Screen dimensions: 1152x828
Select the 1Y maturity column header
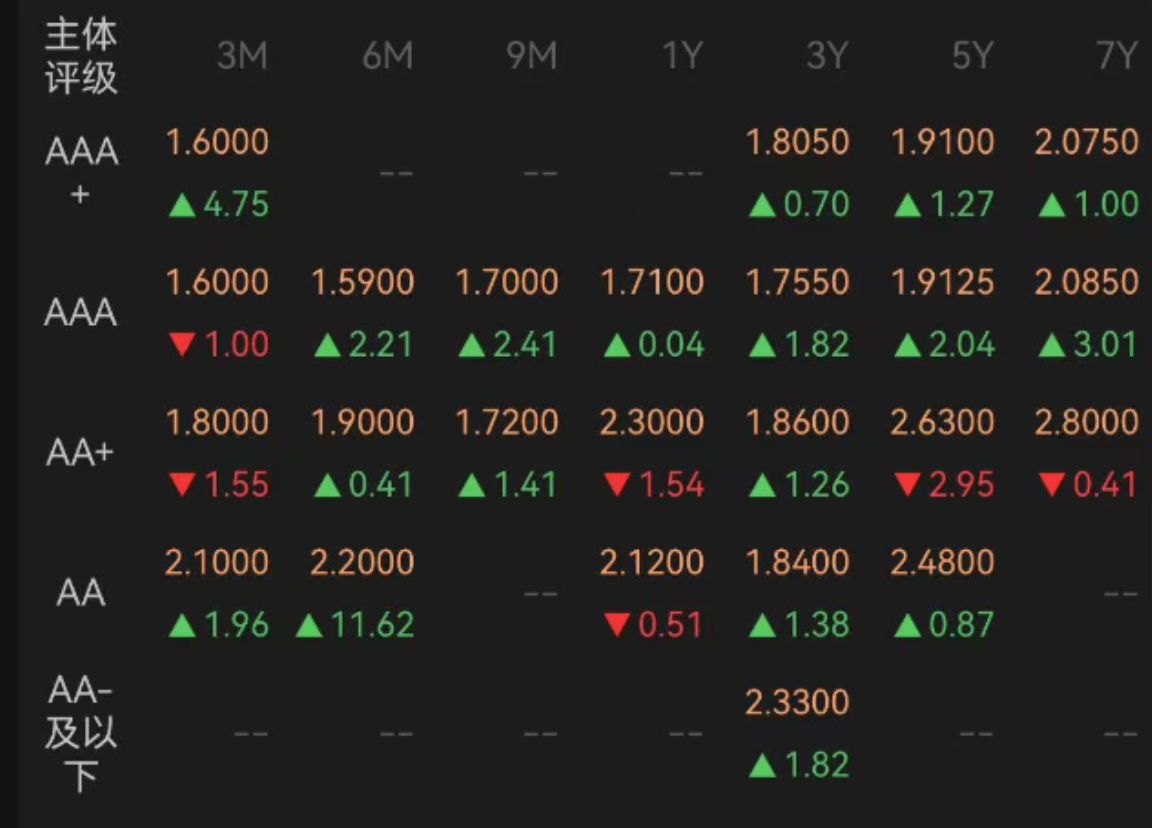[682, 56]
